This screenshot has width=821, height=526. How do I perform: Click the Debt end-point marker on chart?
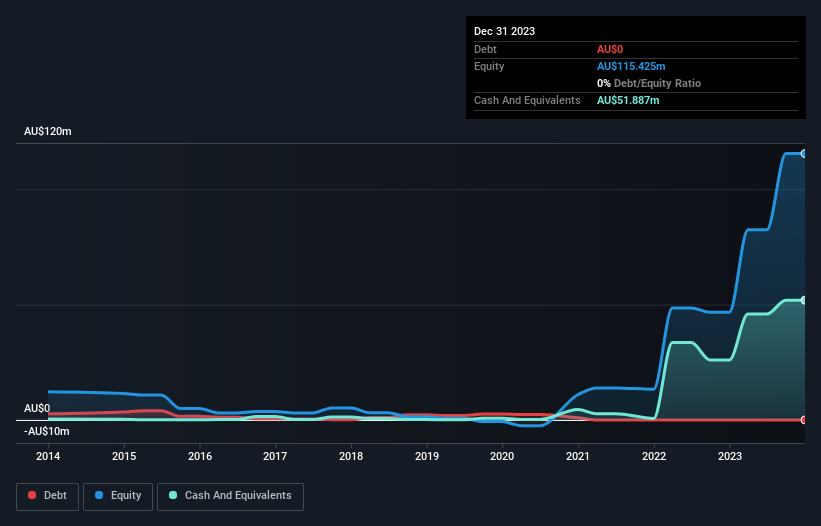[803, 420]
